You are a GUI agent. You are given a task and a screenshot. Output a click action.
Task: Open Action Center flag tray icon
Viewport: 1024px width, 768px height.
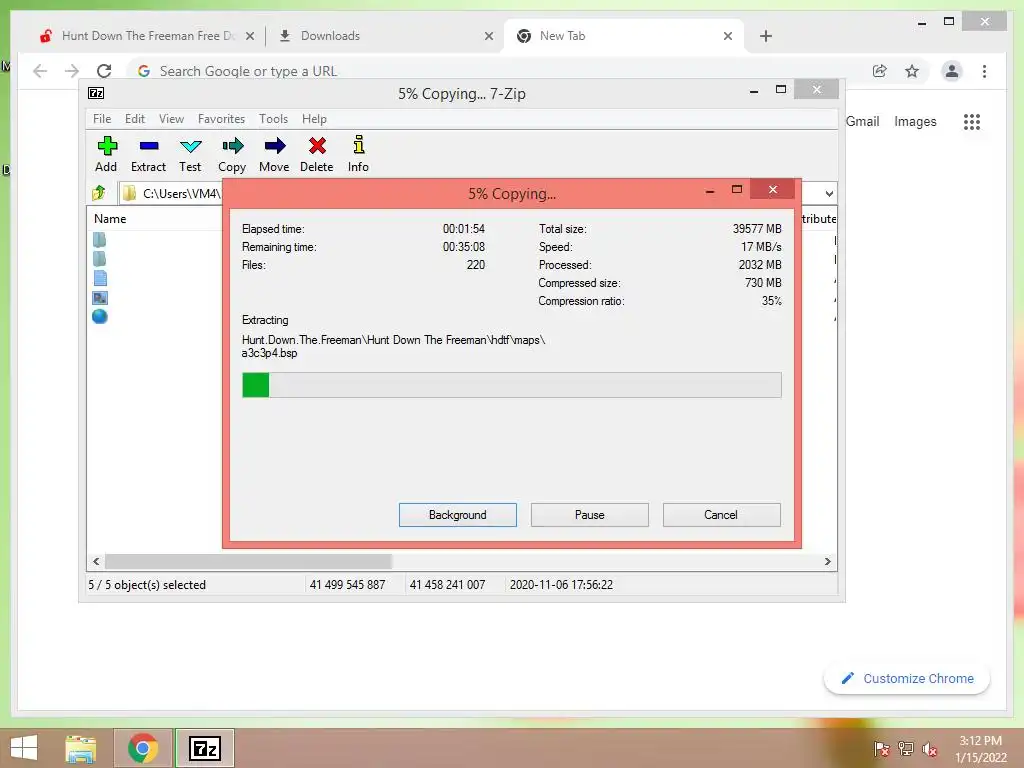(x=881, y=749)
